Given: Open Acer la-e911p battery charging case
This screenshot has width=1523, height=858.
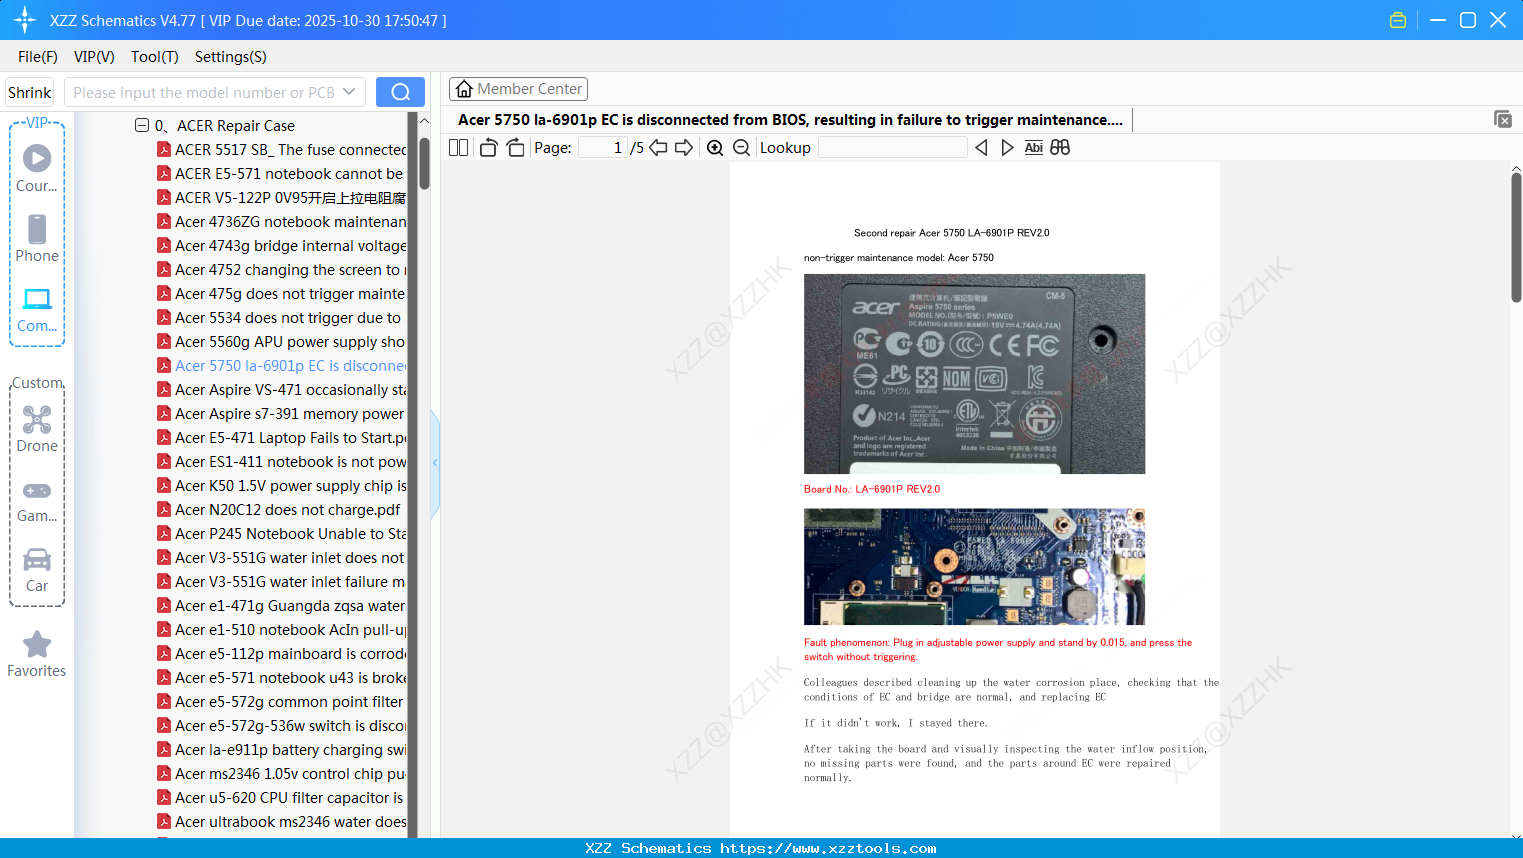Looking at the screenshot, I should (x=282, y=749).
